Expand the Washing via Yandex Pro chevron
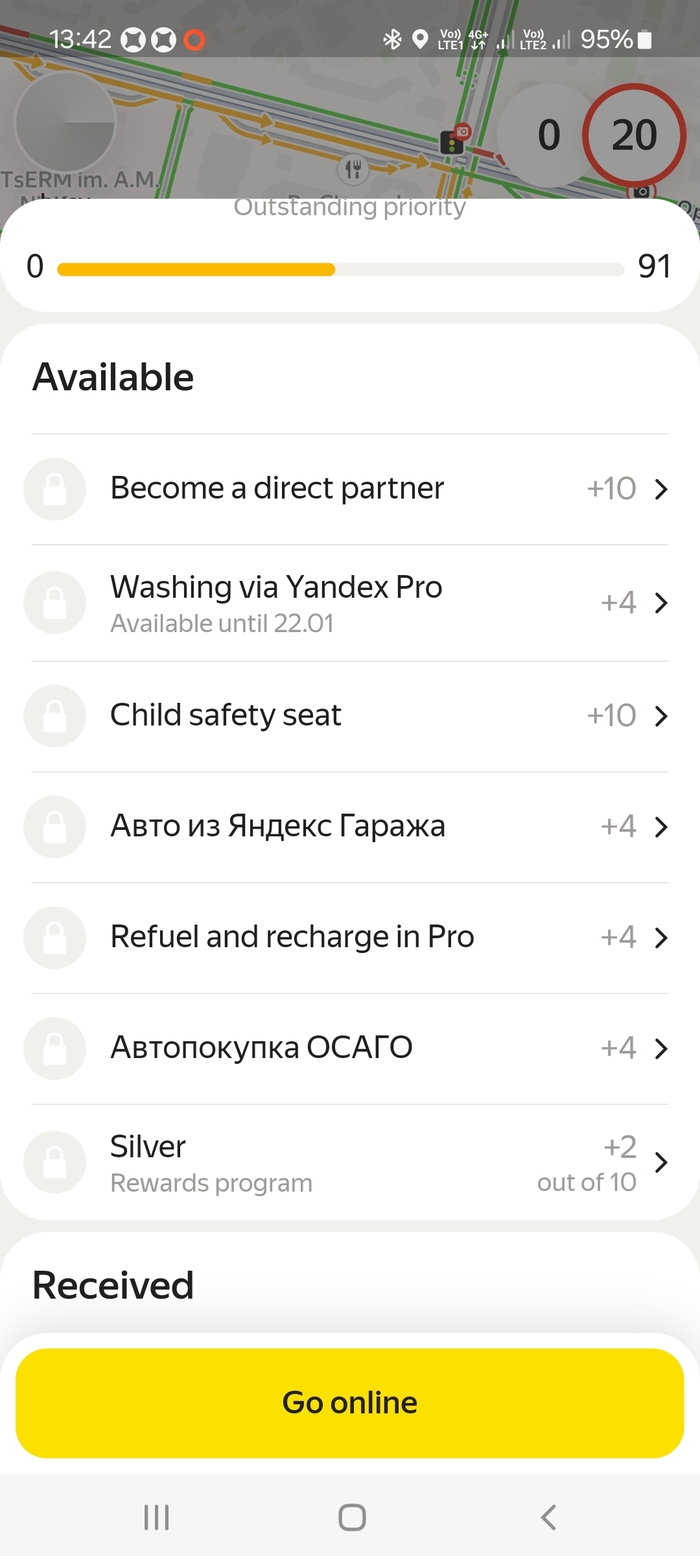The width and height of the screenshot is (700, 1556). 660,603
